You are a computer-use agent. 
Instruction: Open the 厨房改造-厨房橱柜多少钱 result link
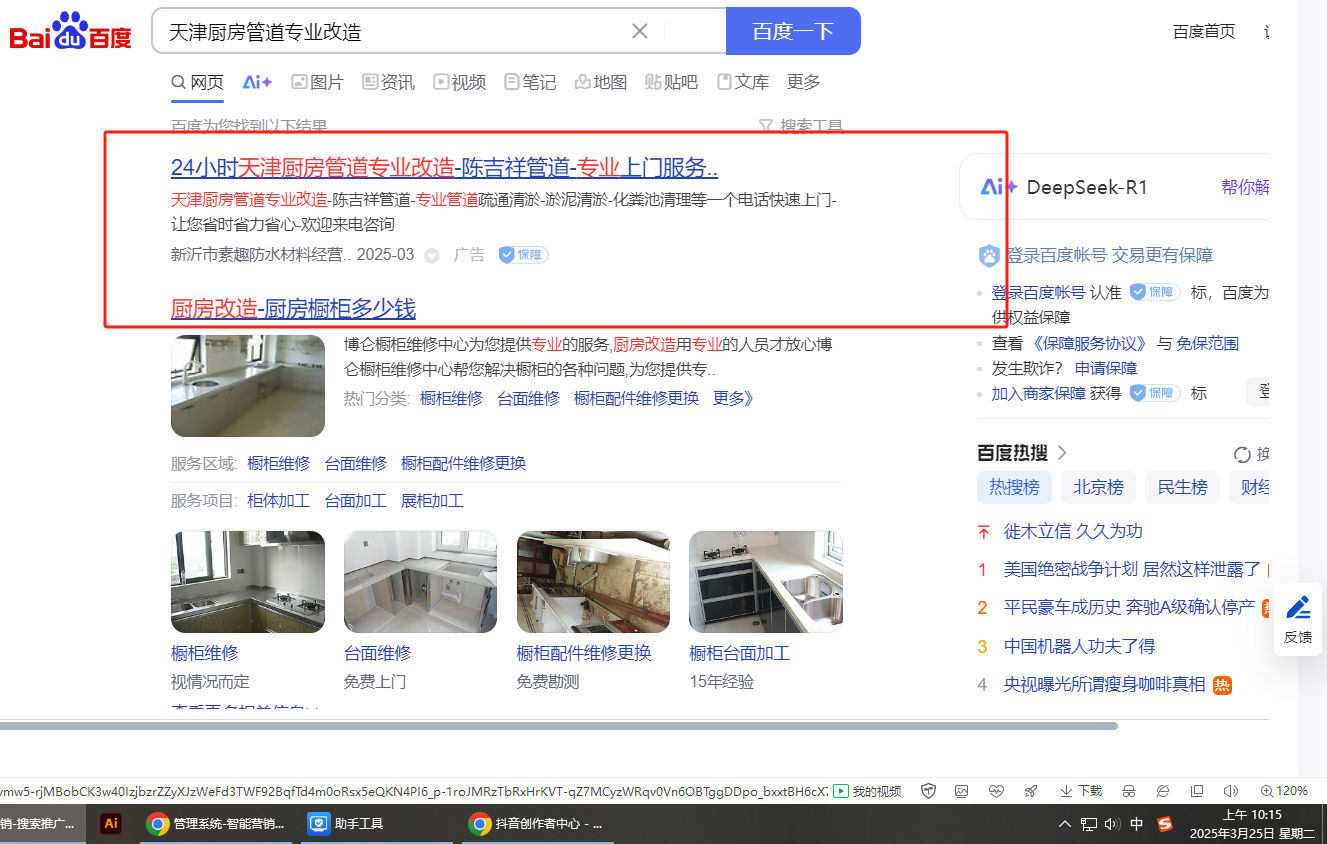(293, 308)
